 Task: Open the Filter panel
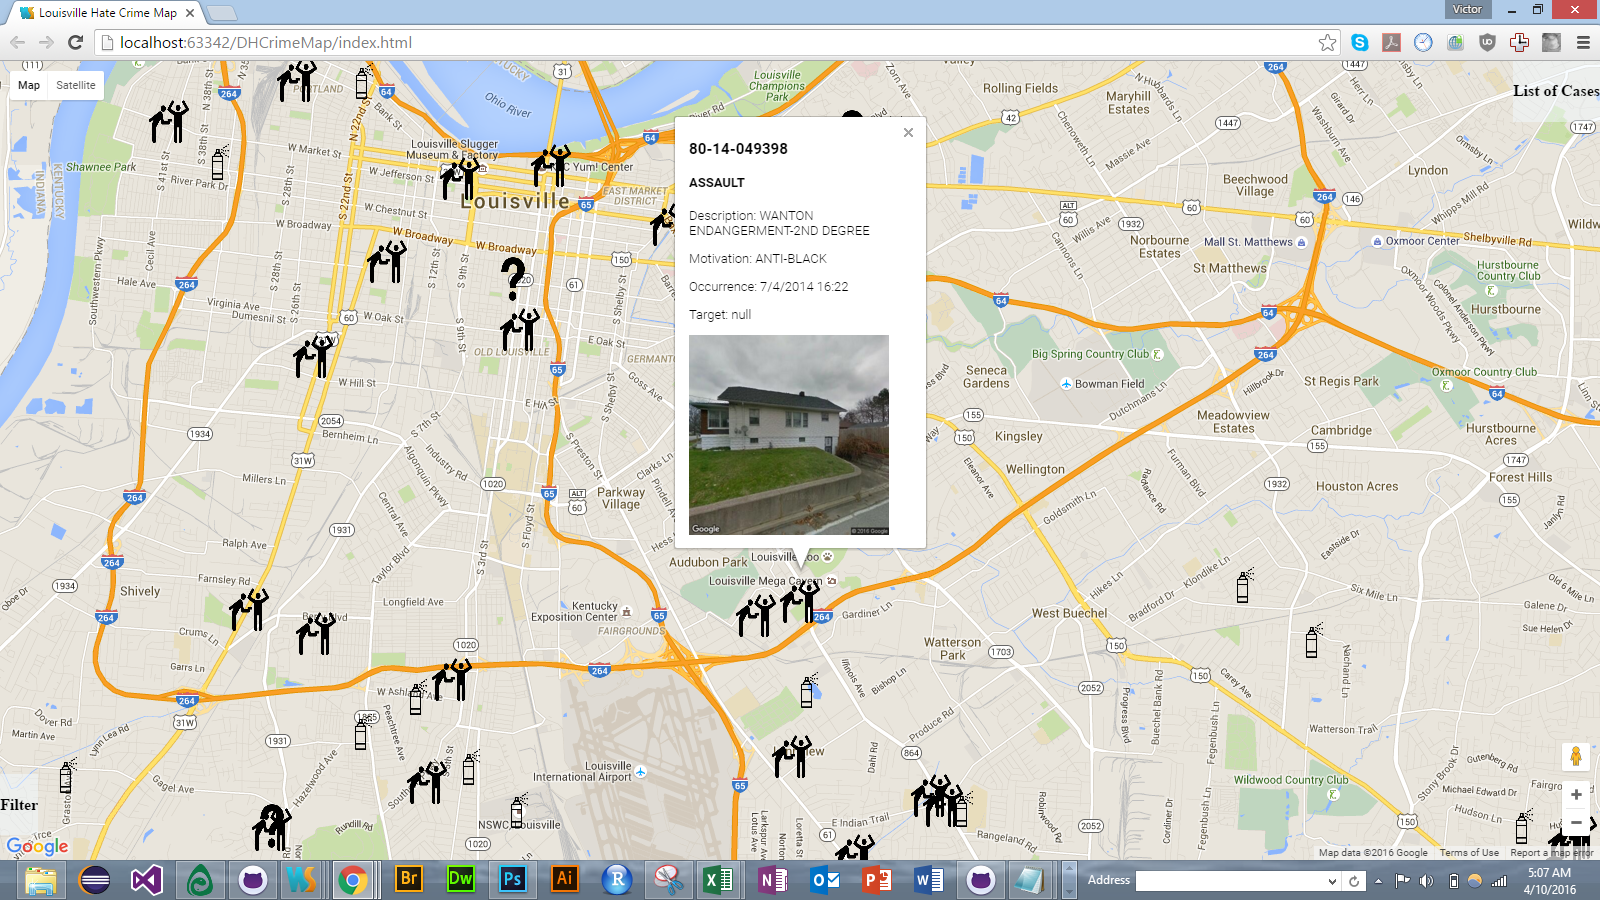coord(19,805)
